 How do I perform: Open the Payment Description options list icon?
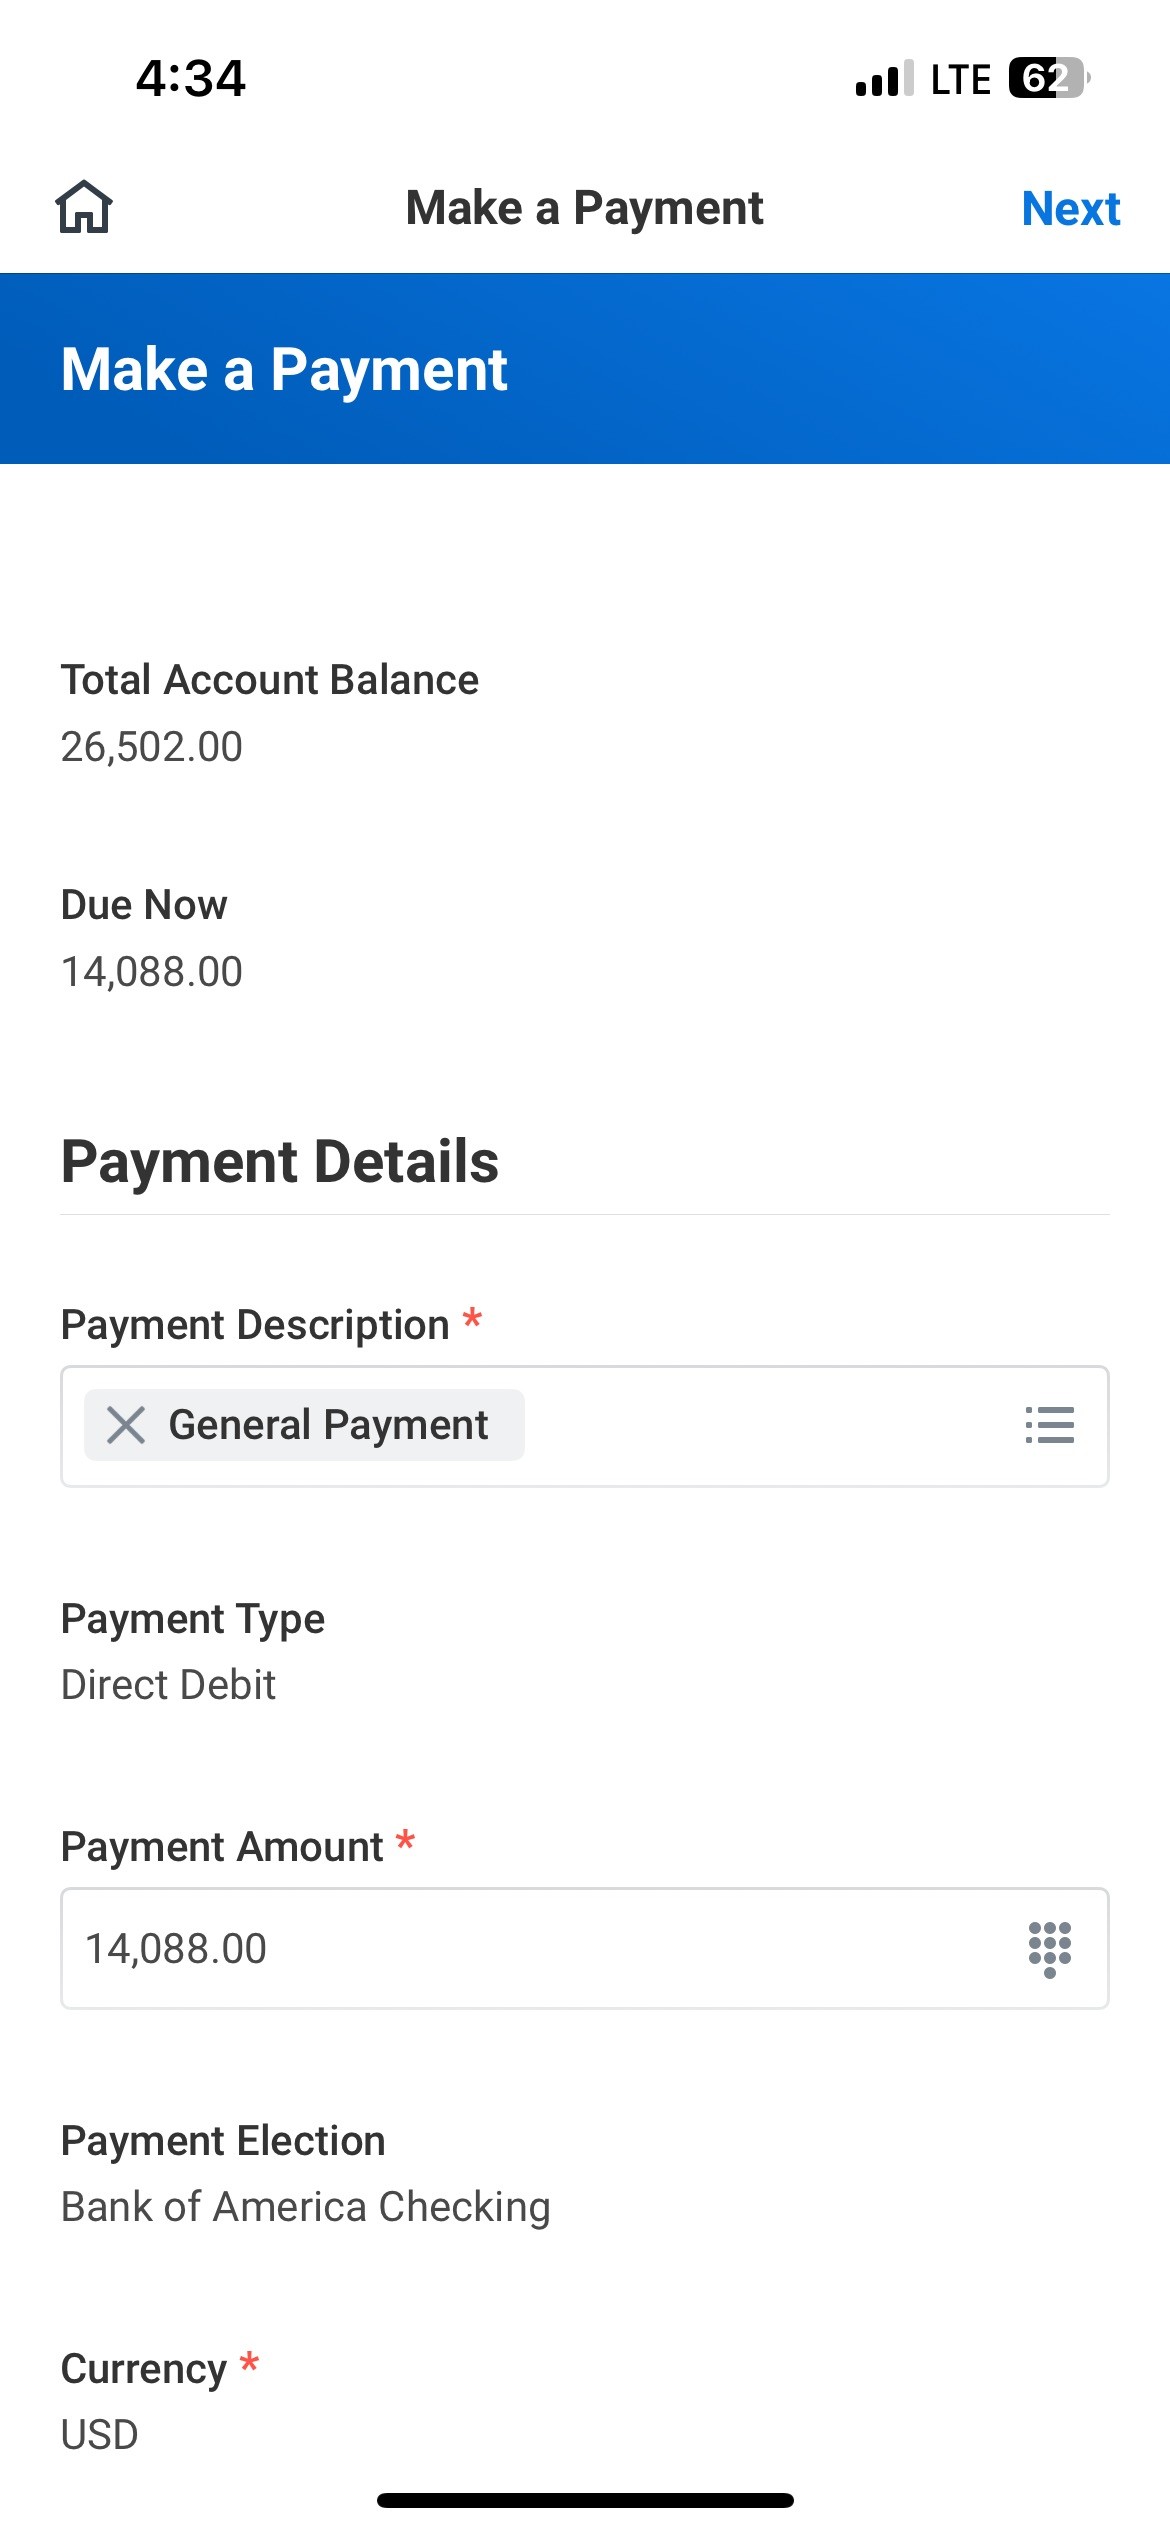[1049, 1425]
